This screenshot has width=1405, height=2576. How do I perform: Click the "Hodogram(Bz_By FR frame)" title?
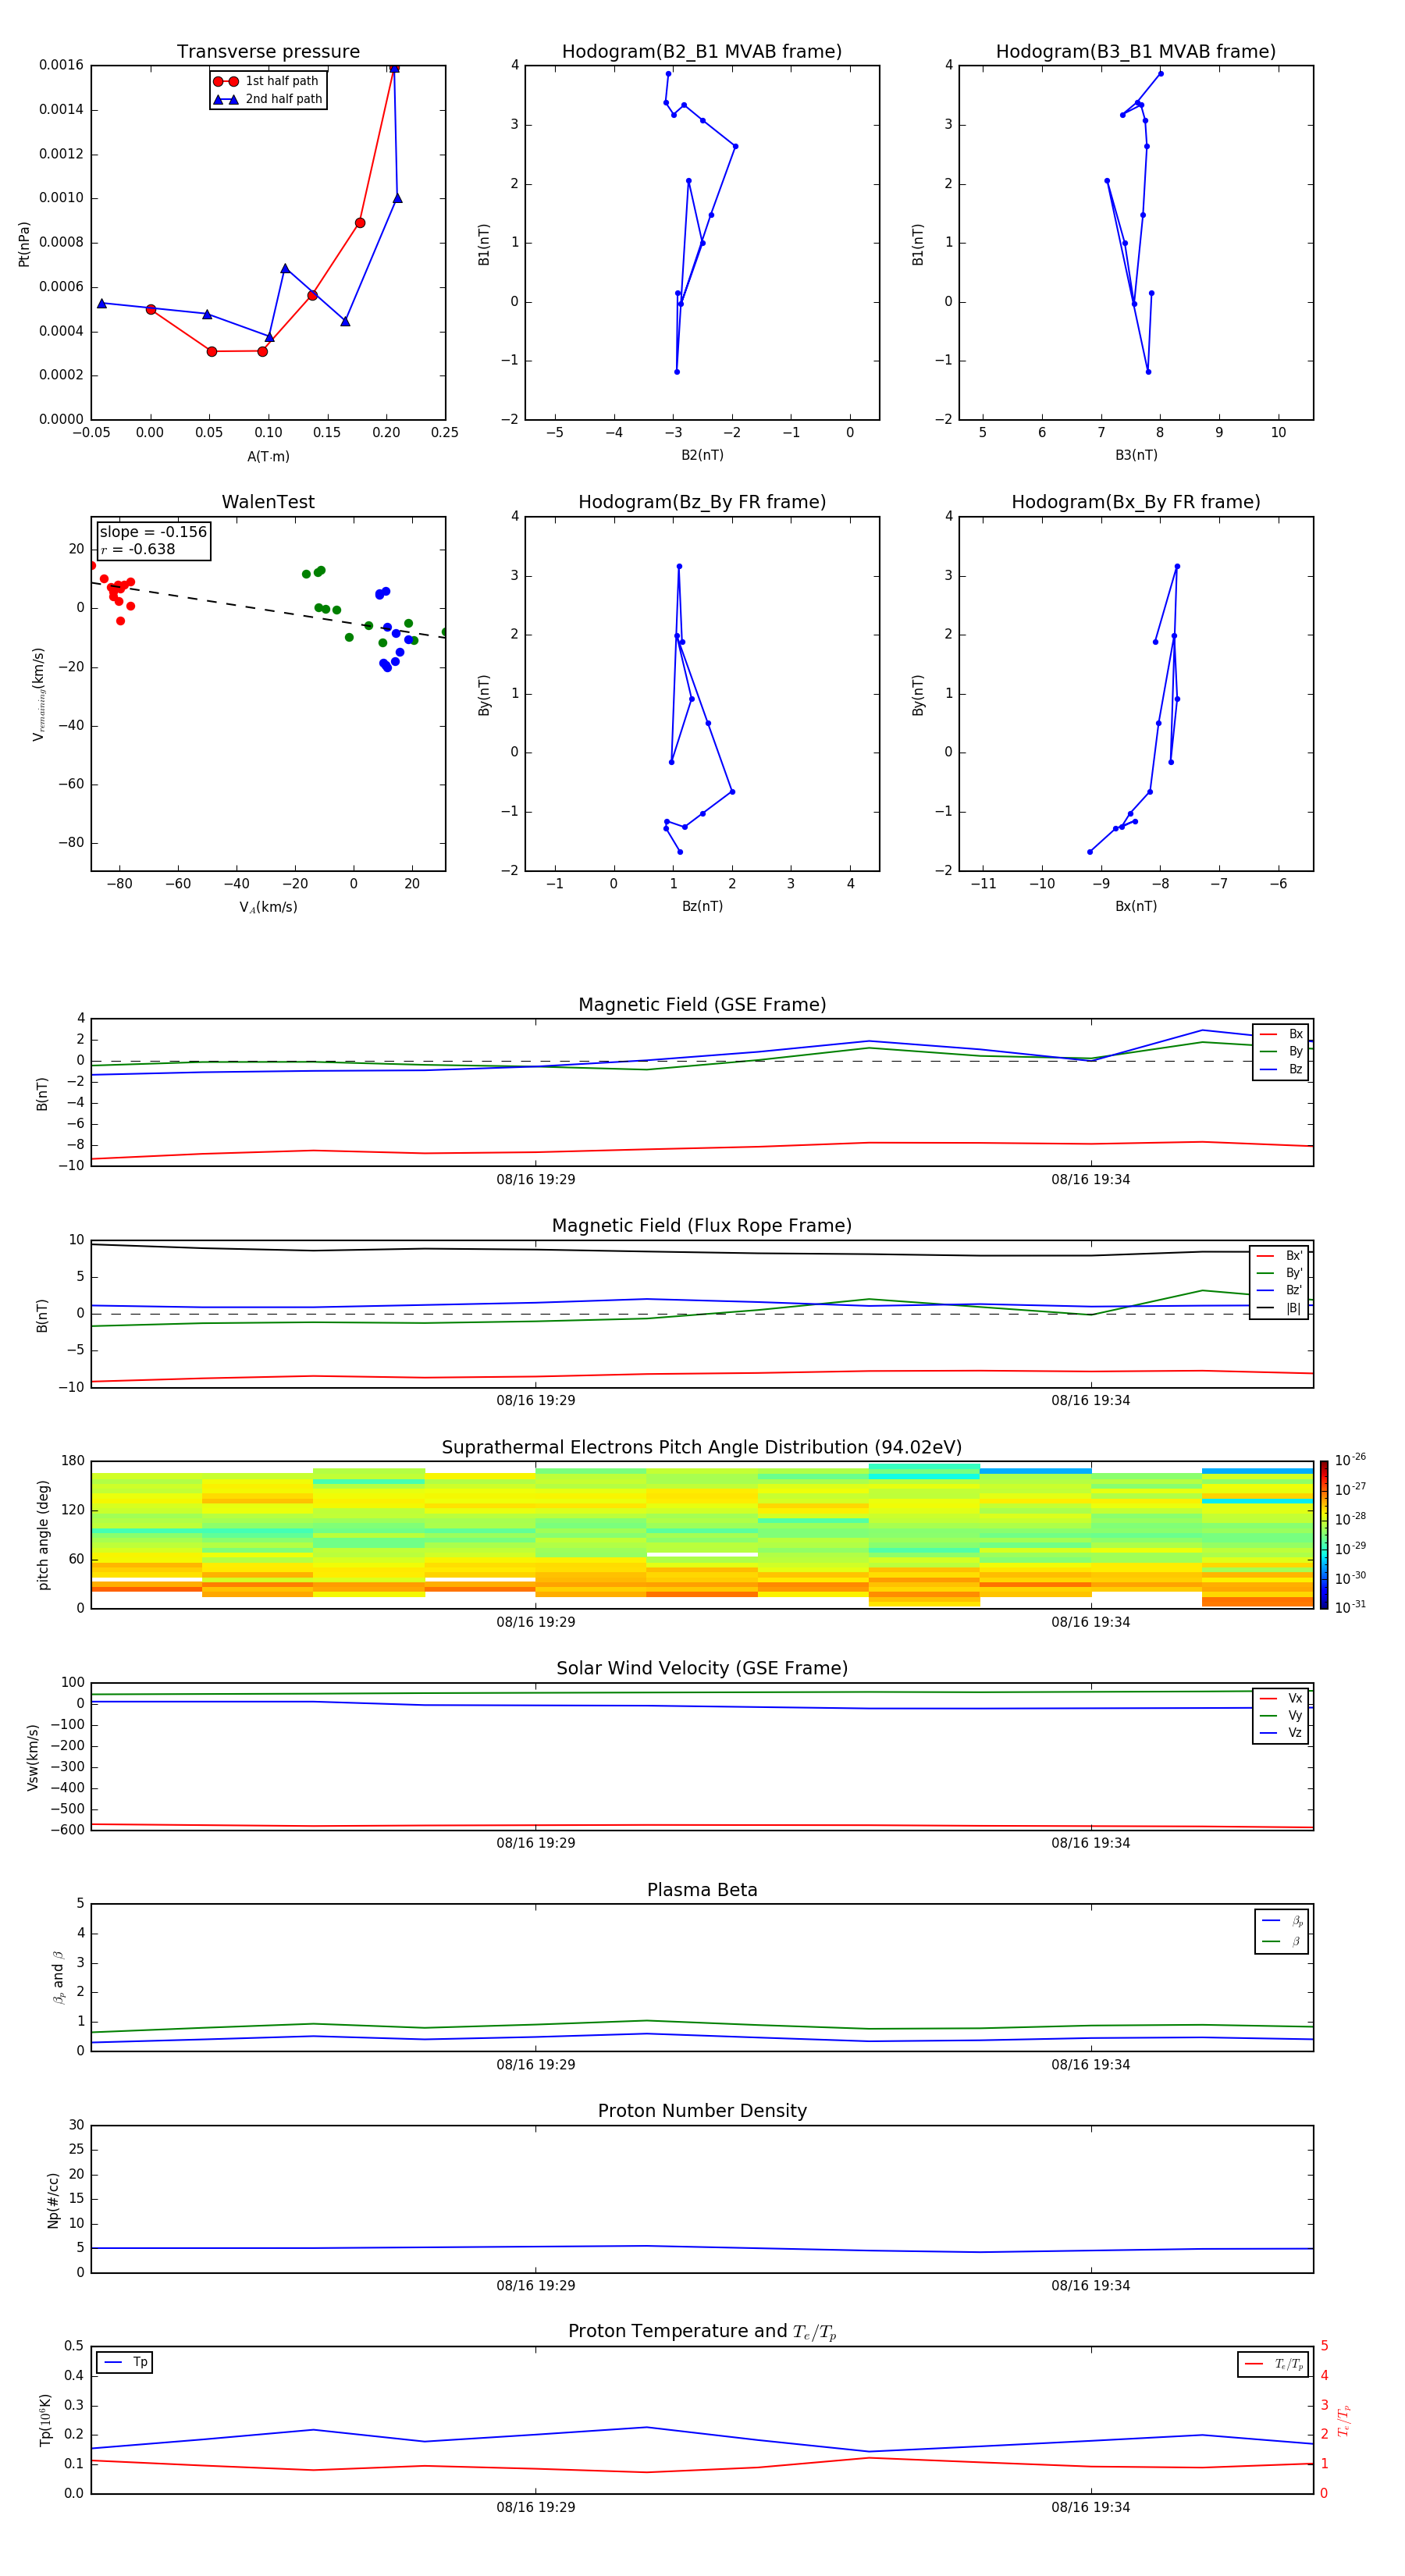(702, 502)
